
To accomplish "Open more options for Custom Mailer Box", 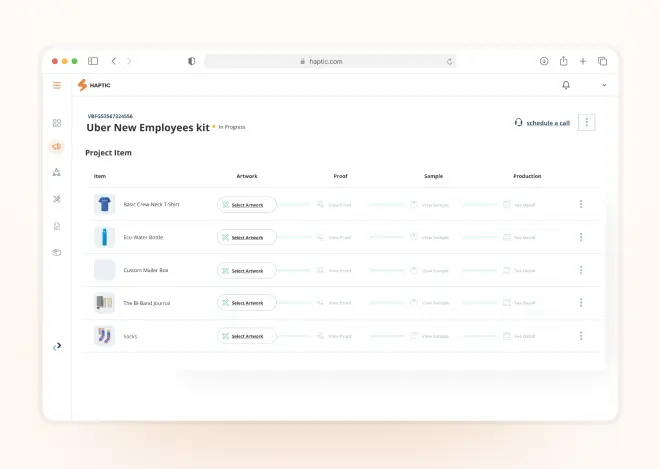I will point(581,270).
